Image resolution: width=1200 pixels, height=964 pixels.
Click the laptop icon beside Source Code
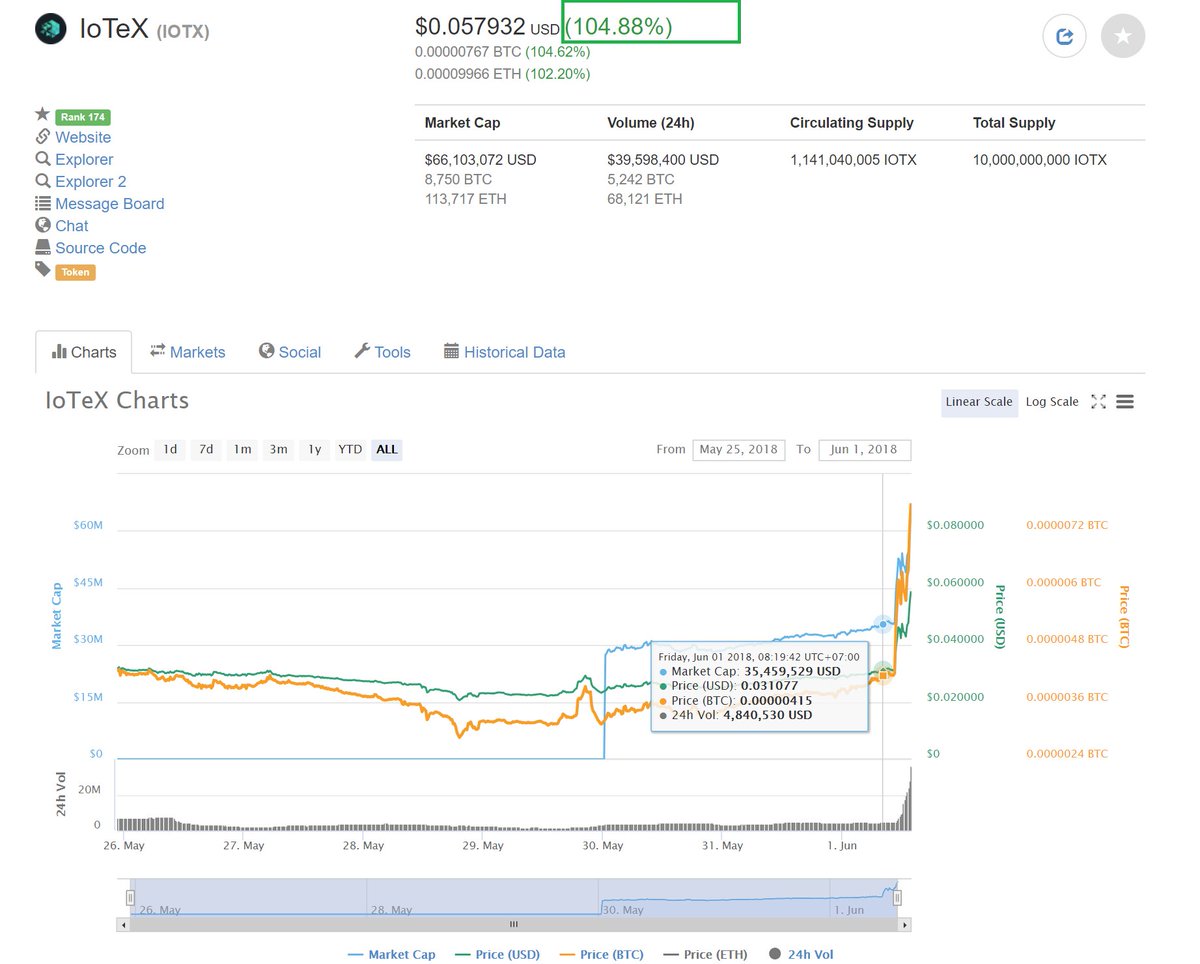43,247
